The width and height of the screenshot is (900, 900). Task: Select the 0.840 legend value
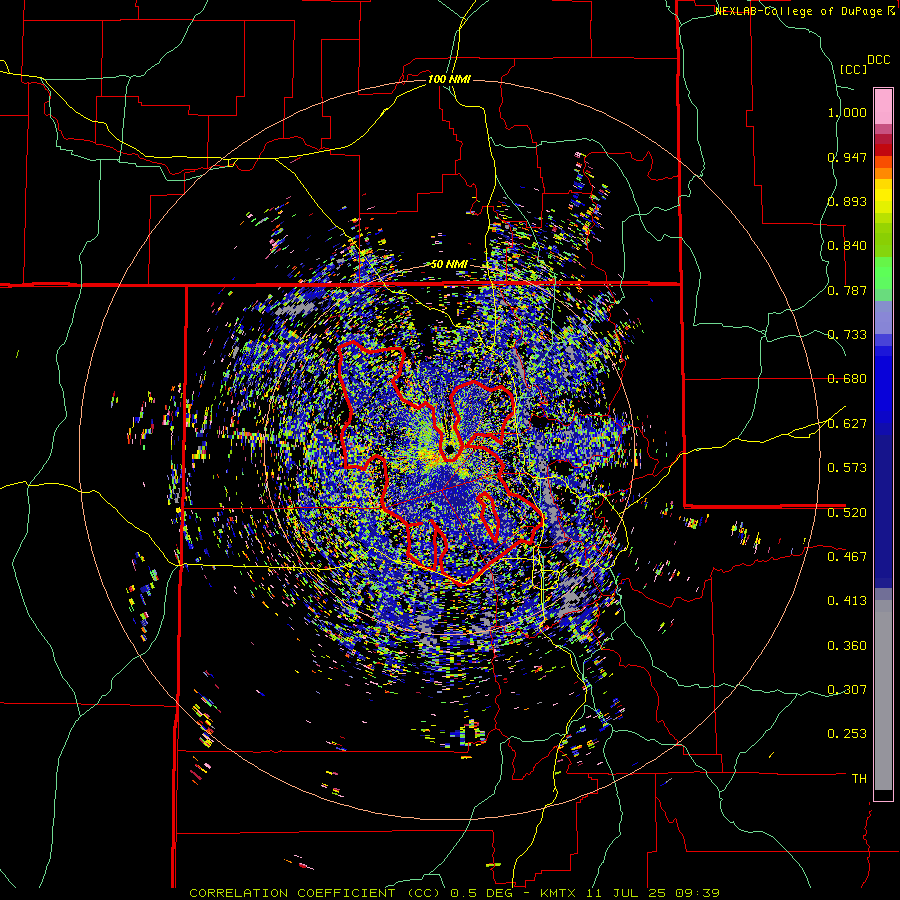[x=847, y=246]
